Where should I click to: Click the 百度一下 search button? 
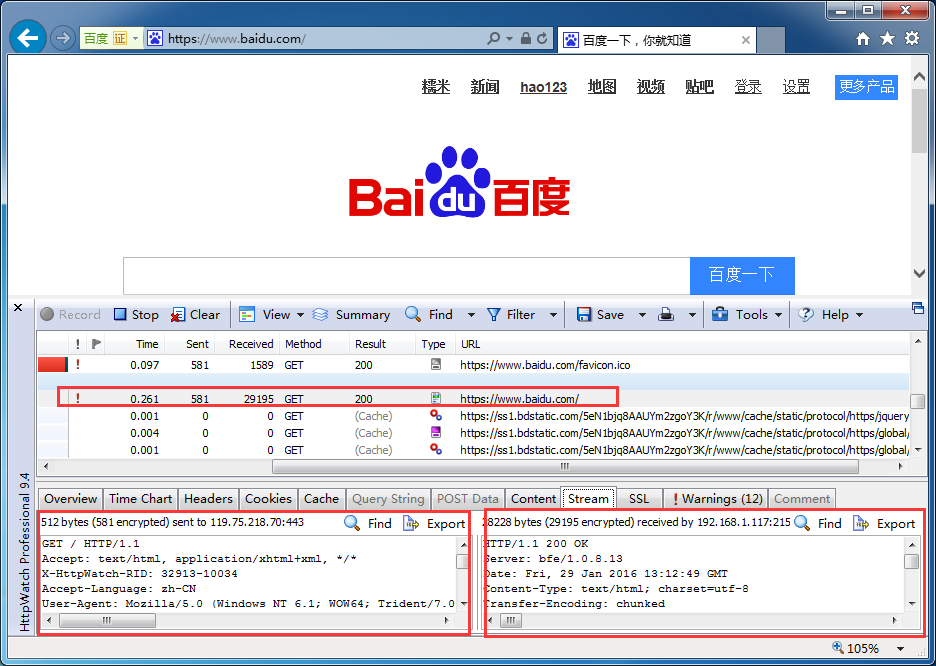pyautogui.click(x=742, y=276)
